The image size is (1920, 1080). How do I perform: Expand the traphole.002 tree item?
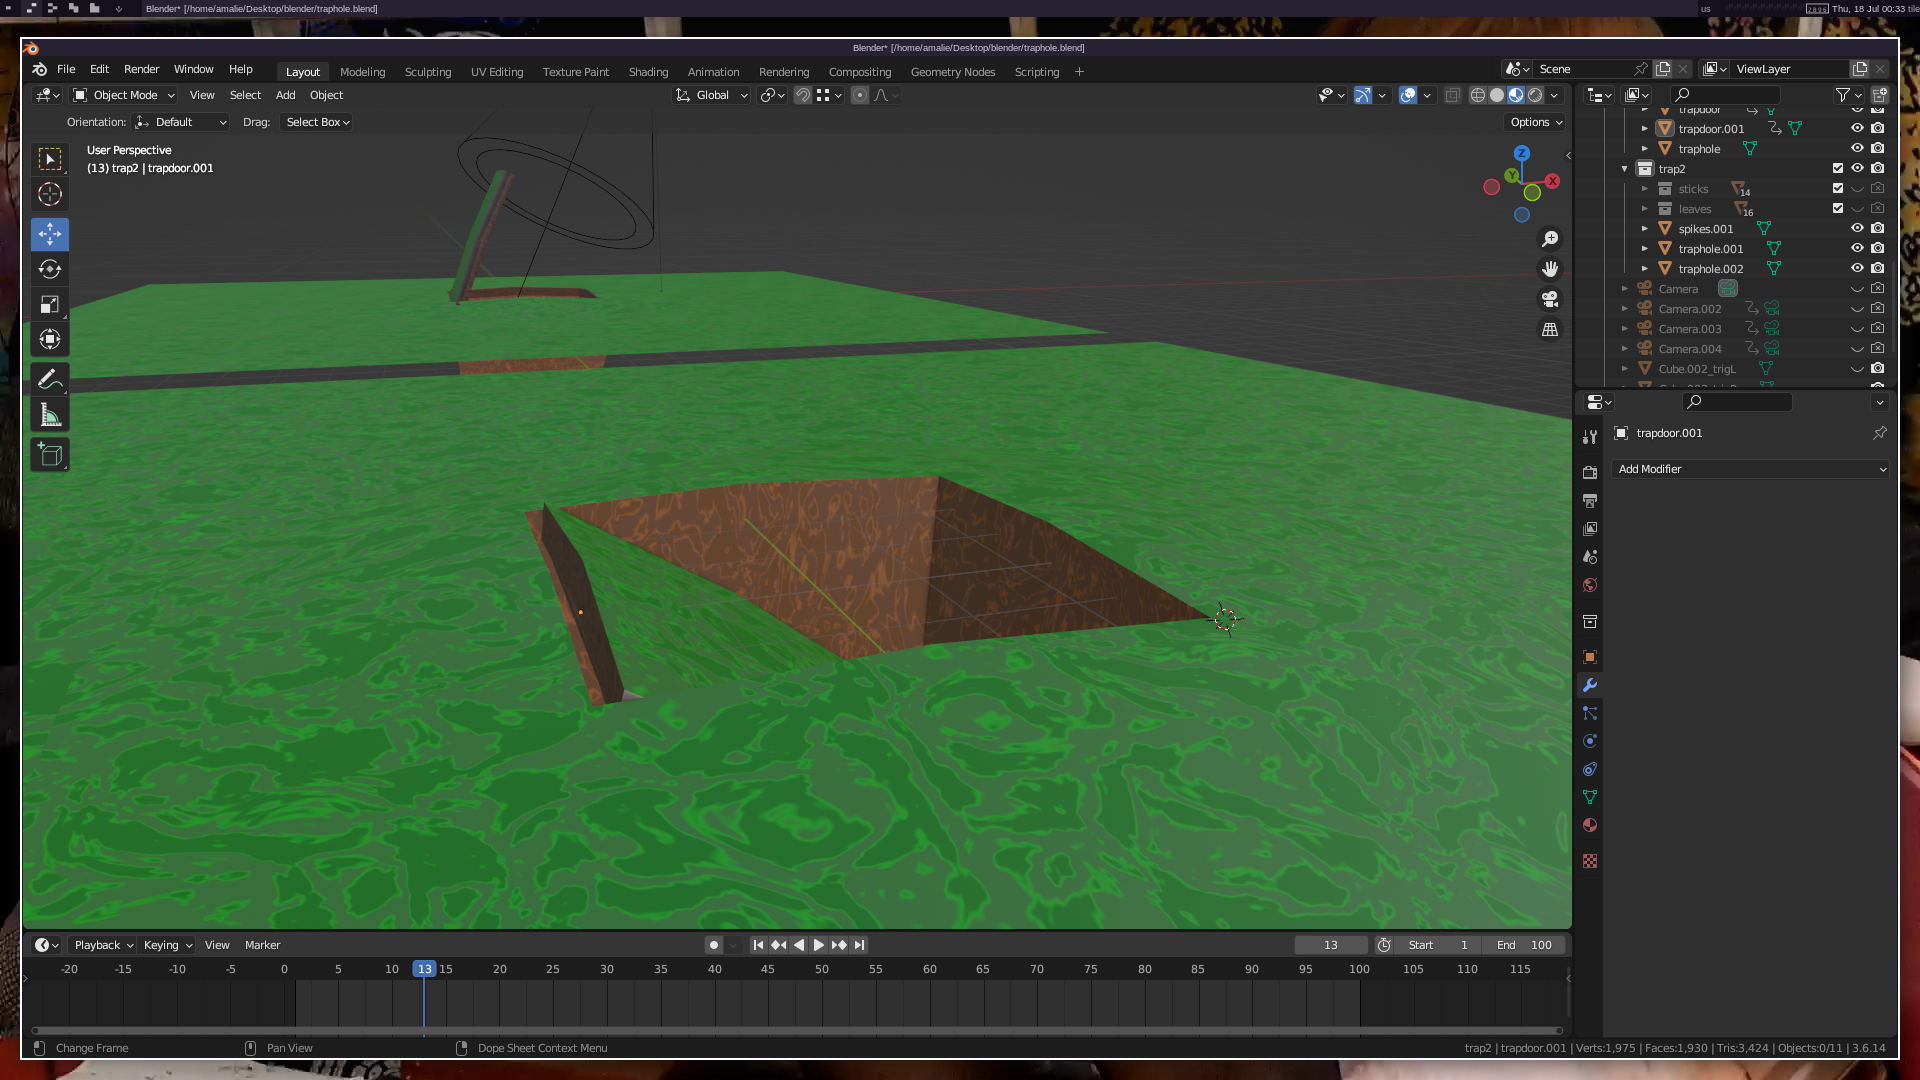coord(1645,268)
